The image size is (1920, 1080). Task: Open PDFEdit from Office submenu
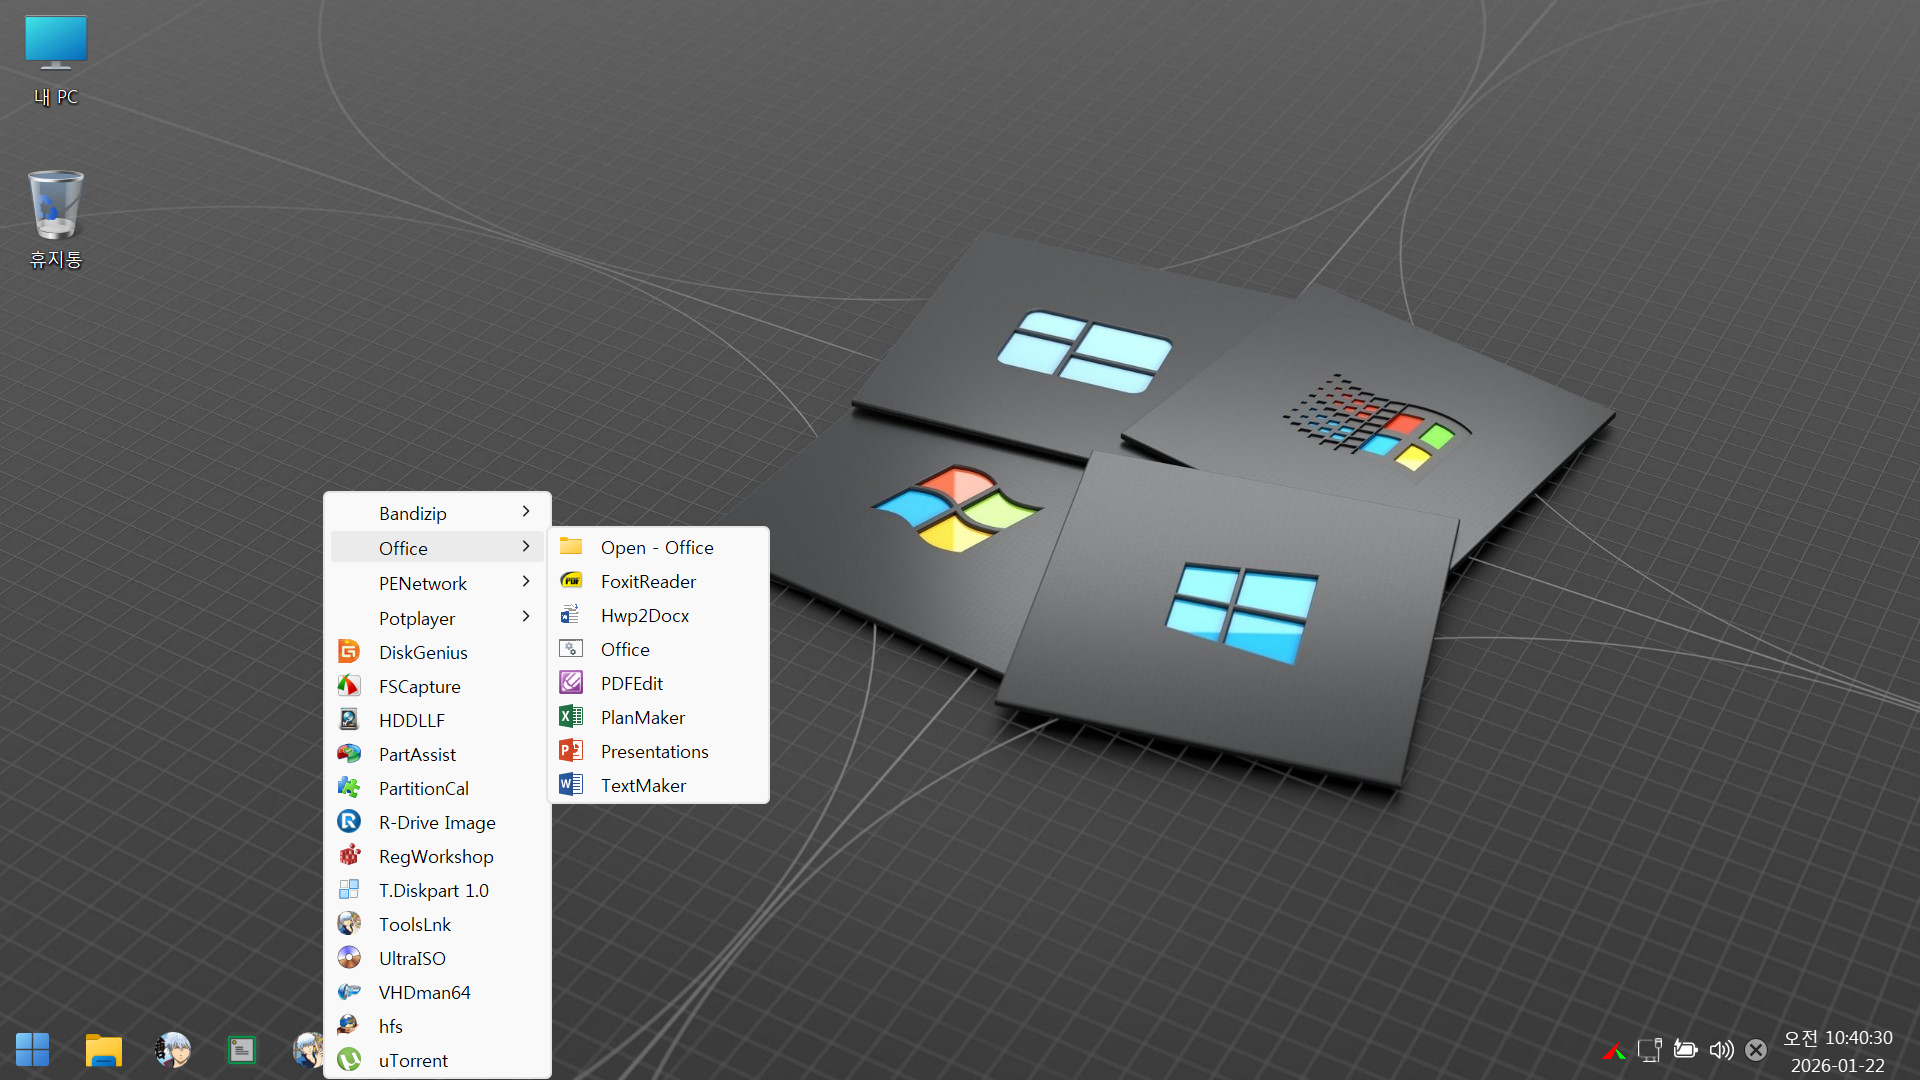[631, 683]
